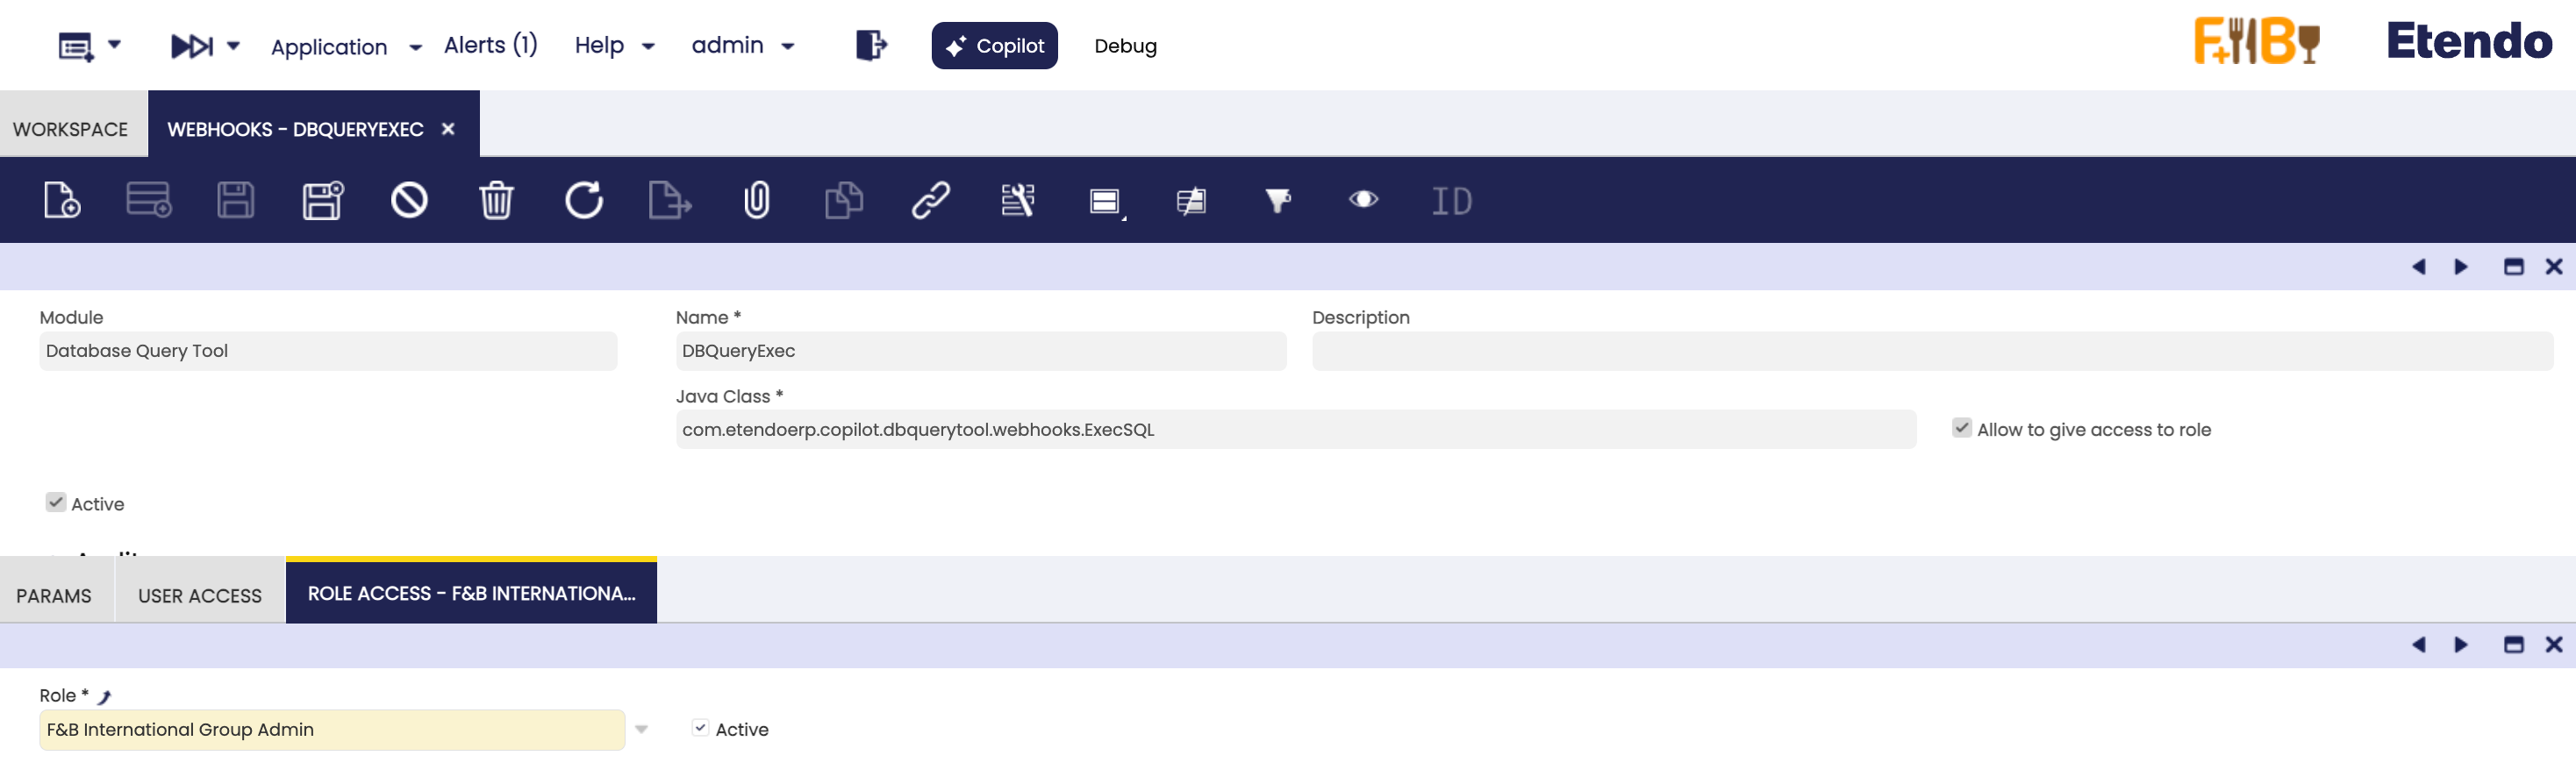Open the quick launch fast-forward icon
Image resolution: width=2576 pixels, height=777 pixels.
coord(192,46)
